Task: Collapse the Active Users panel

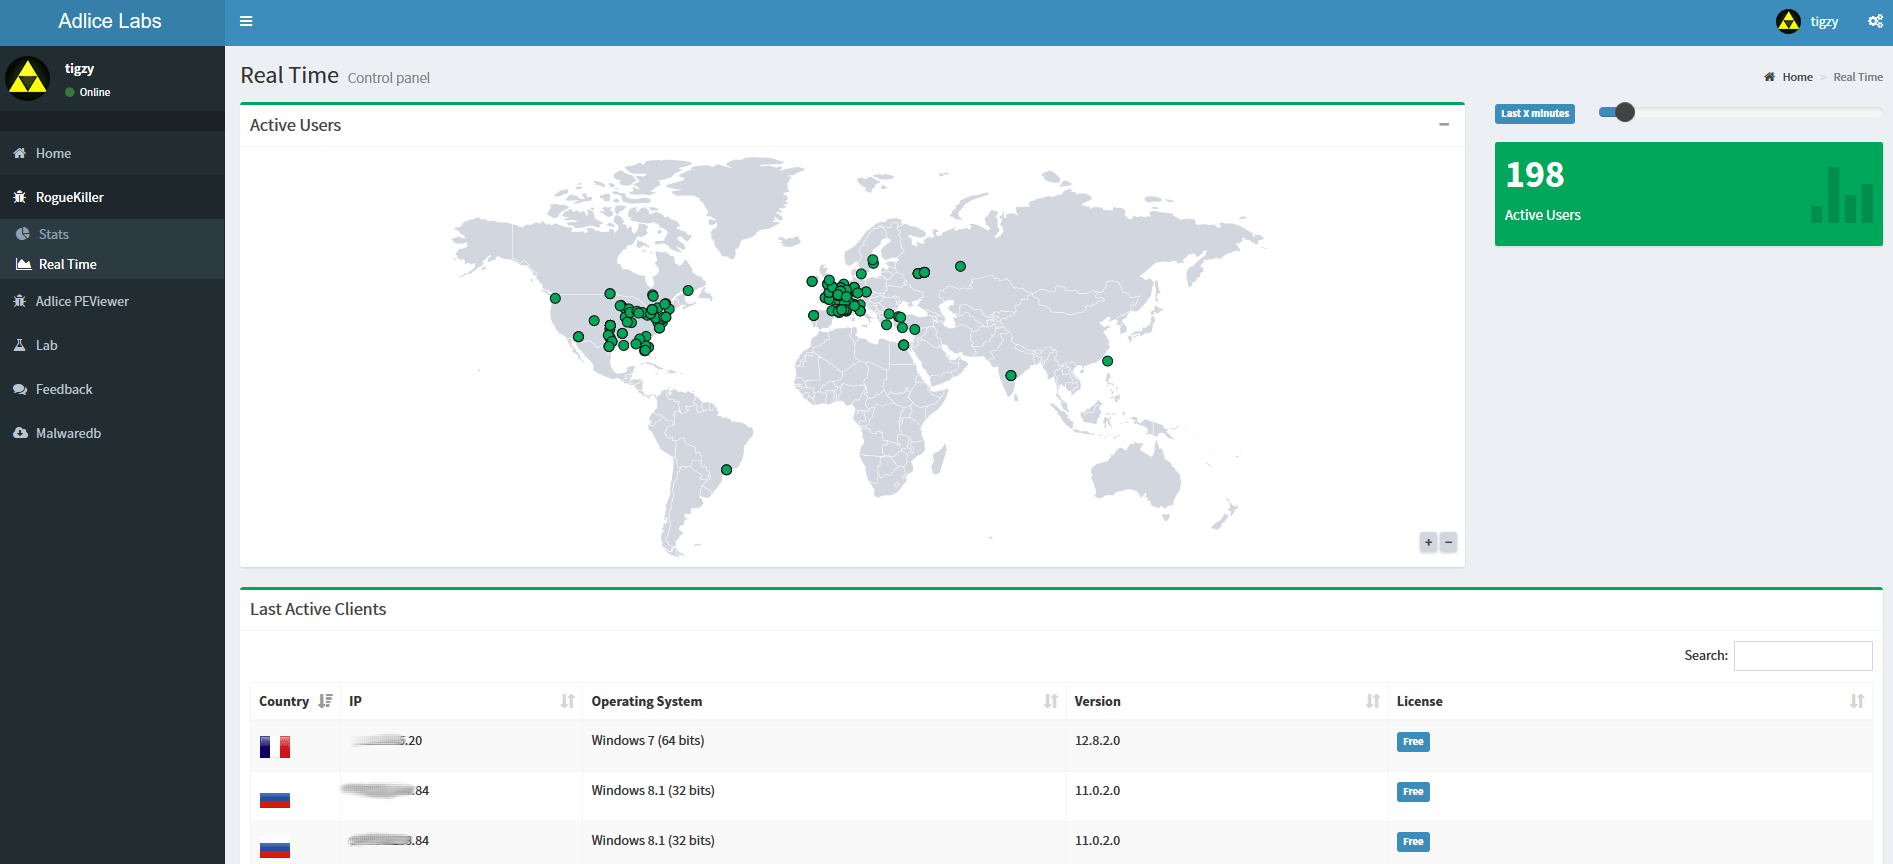Action: pyautogui.click(x=1443, y=125)
